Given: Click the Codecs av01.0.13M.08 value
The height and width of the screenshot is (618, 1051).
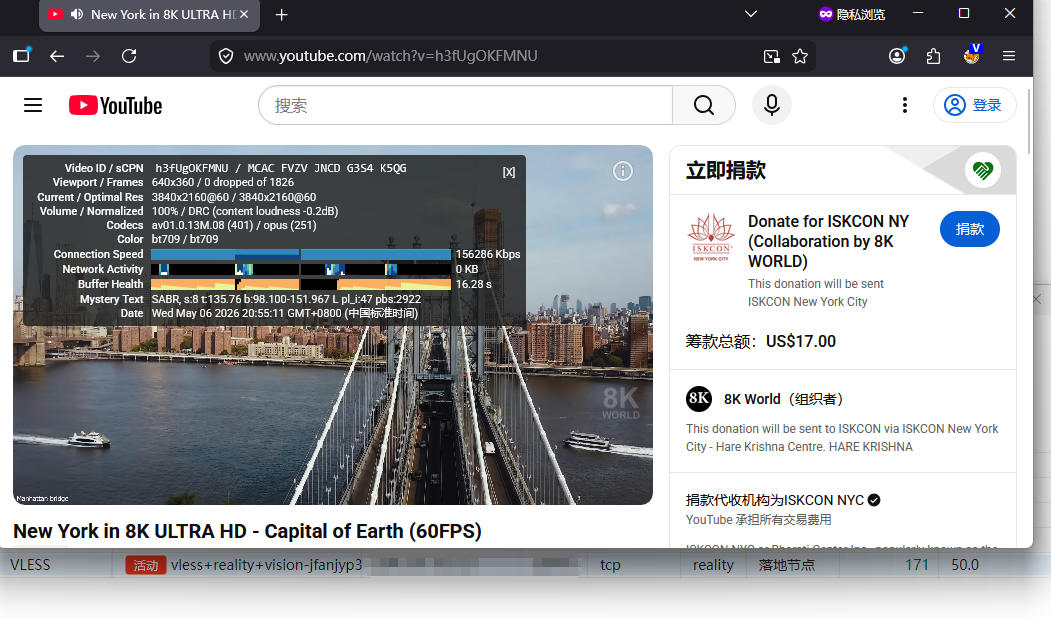Looking at the screenshot, I should tap(234, 225).
